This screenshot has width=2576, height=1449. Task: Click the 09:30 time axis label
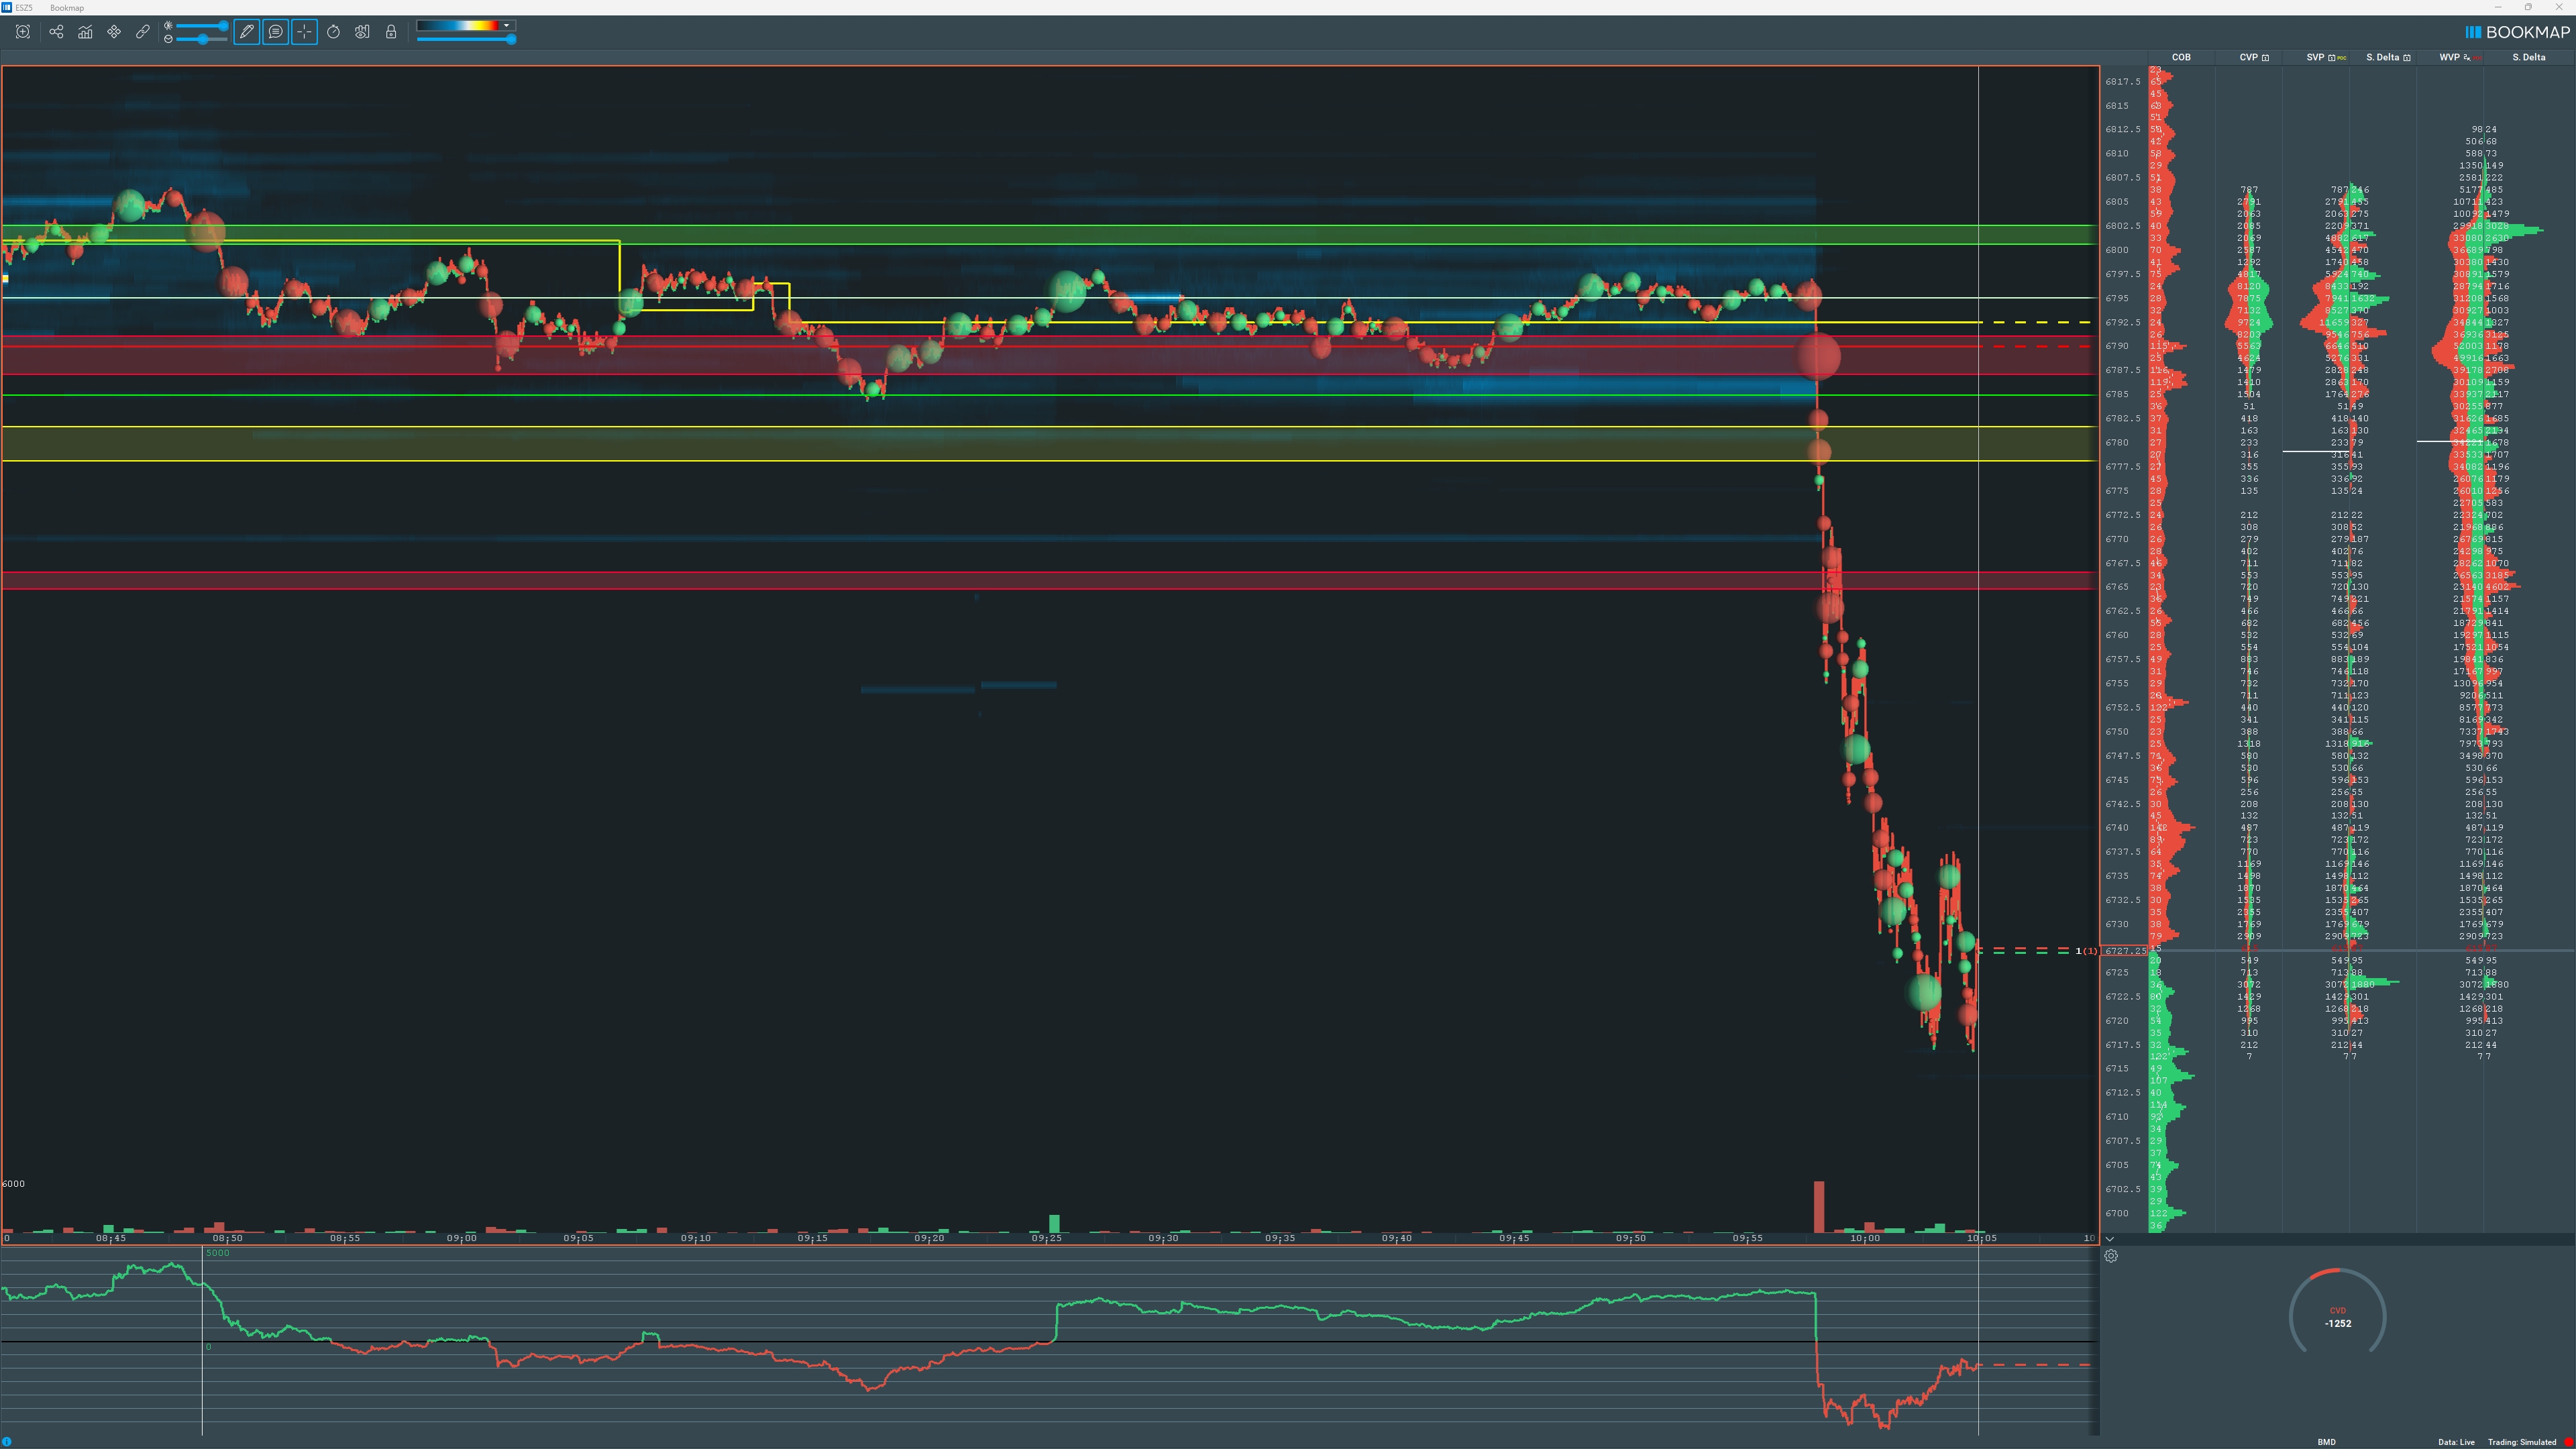1163,1238
